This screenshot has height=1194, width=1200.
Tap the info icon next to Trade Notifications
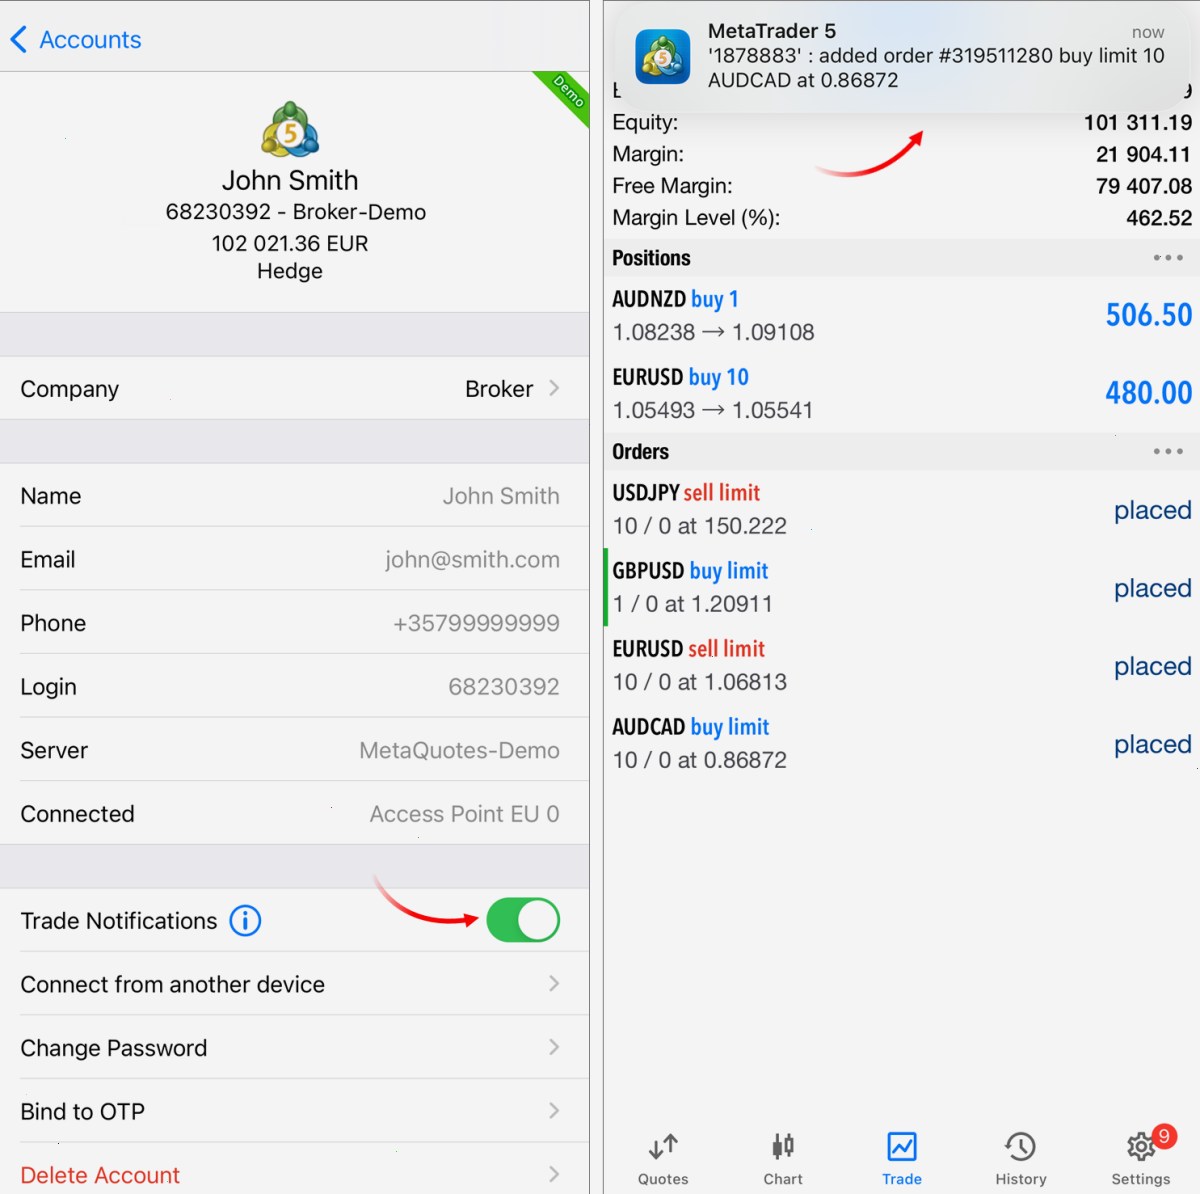[245, 920]
